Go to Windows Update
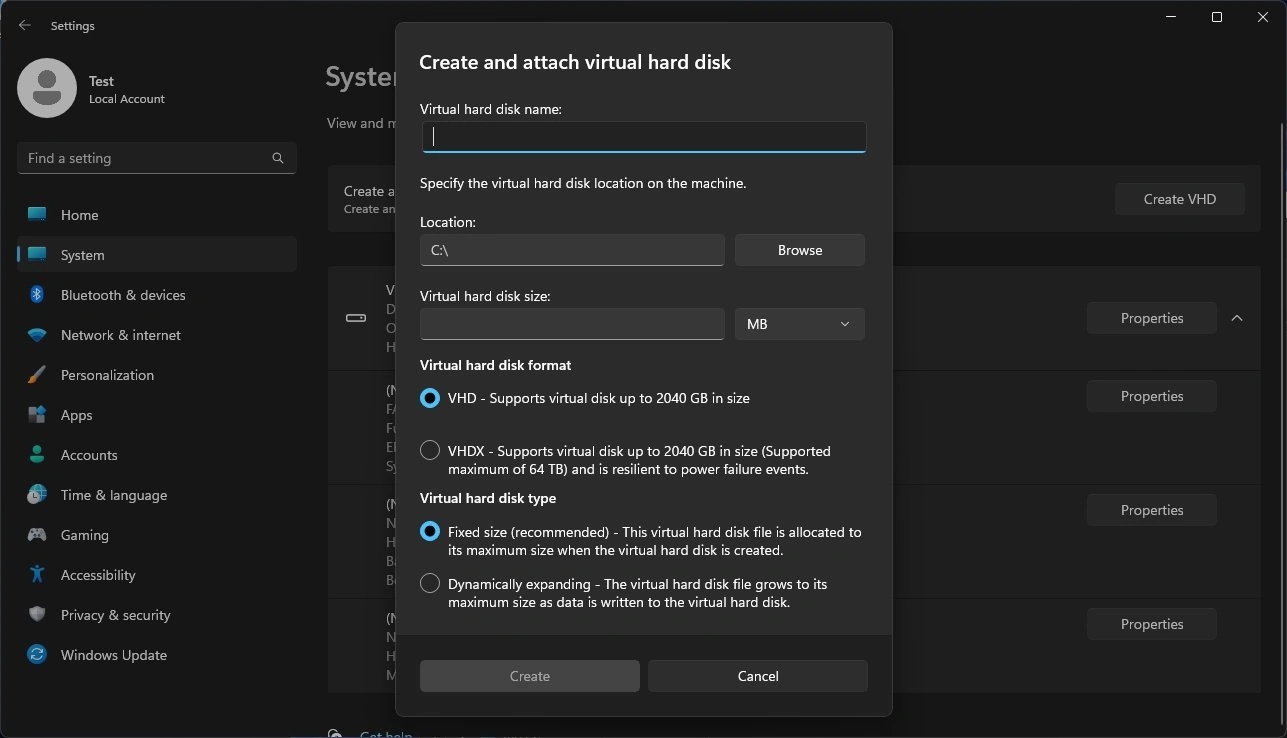 pos(115,654)
